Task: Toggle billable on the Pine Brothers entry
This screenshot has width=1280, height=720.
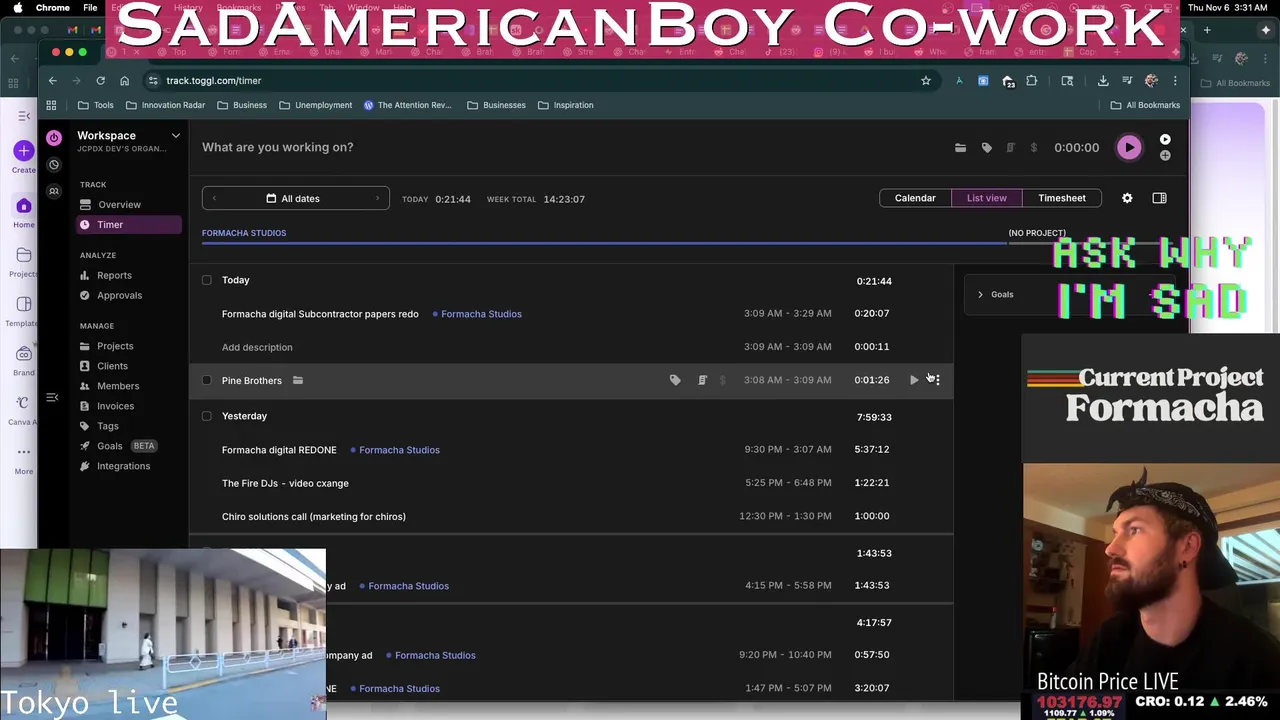Action: point(723,380)
